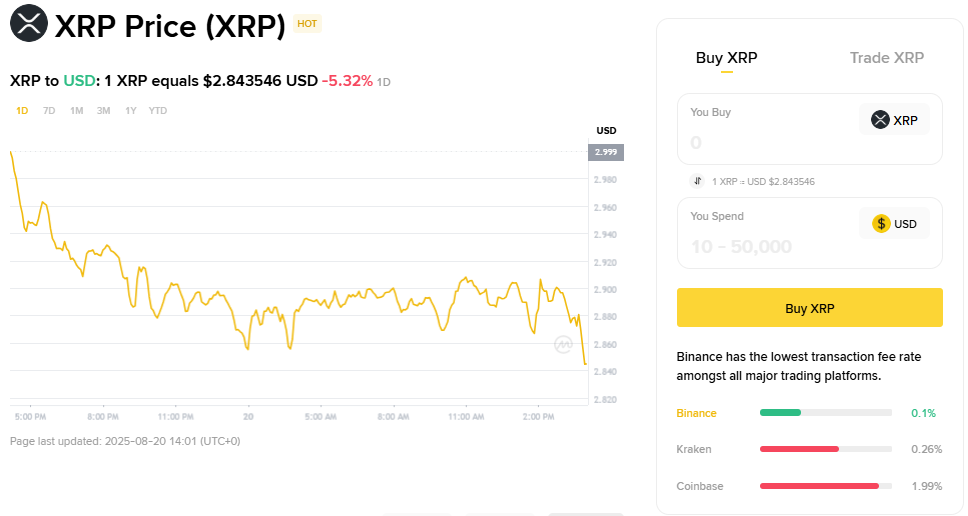Click the Binance fee rate bar
Screen dimensions: 968x516
coord(825,412)
